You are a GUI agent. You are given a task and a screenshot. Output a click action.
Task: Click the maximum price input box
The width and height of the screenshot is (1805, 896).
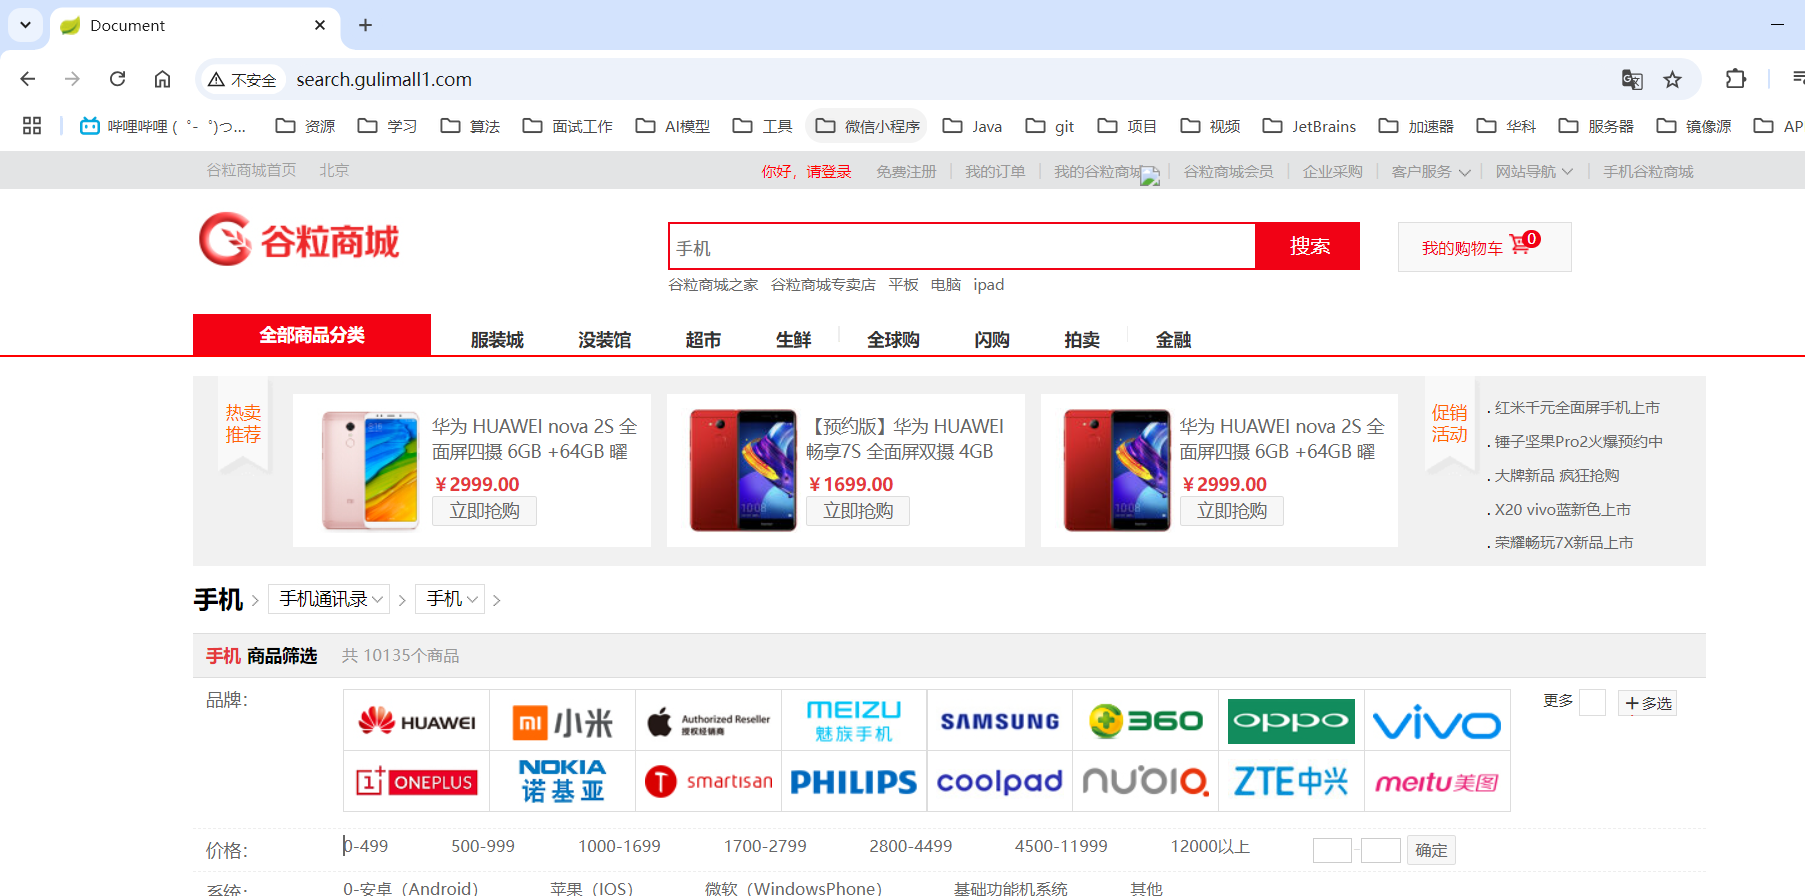(1381, 850)
